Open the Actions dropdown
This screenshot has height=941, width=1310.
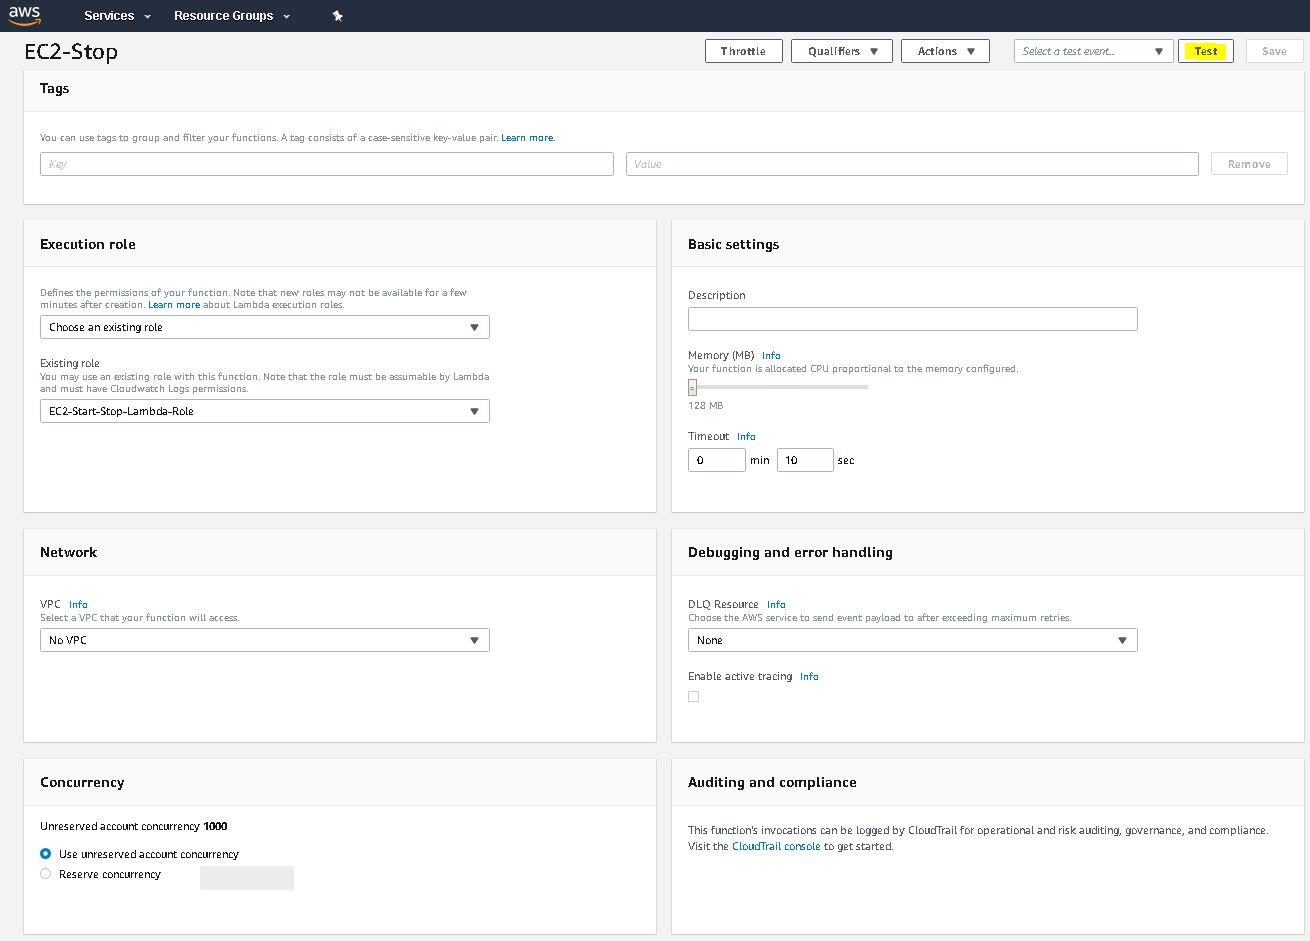tap(945, 51)
